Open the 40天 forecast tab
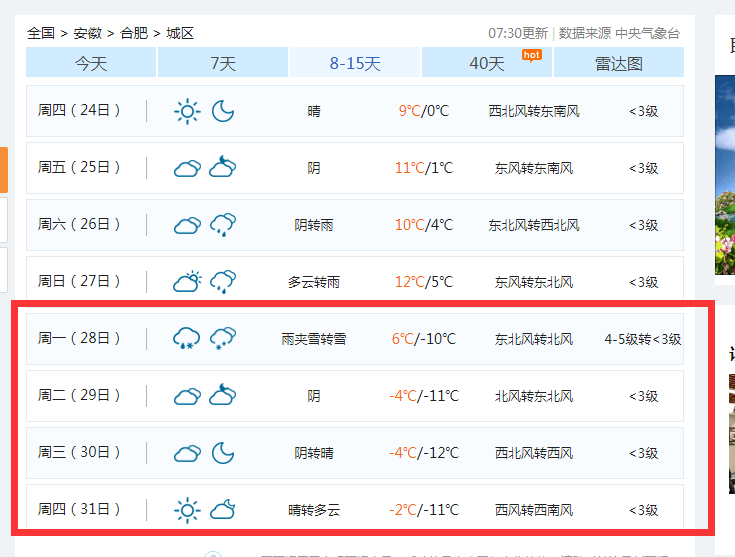 487,62
